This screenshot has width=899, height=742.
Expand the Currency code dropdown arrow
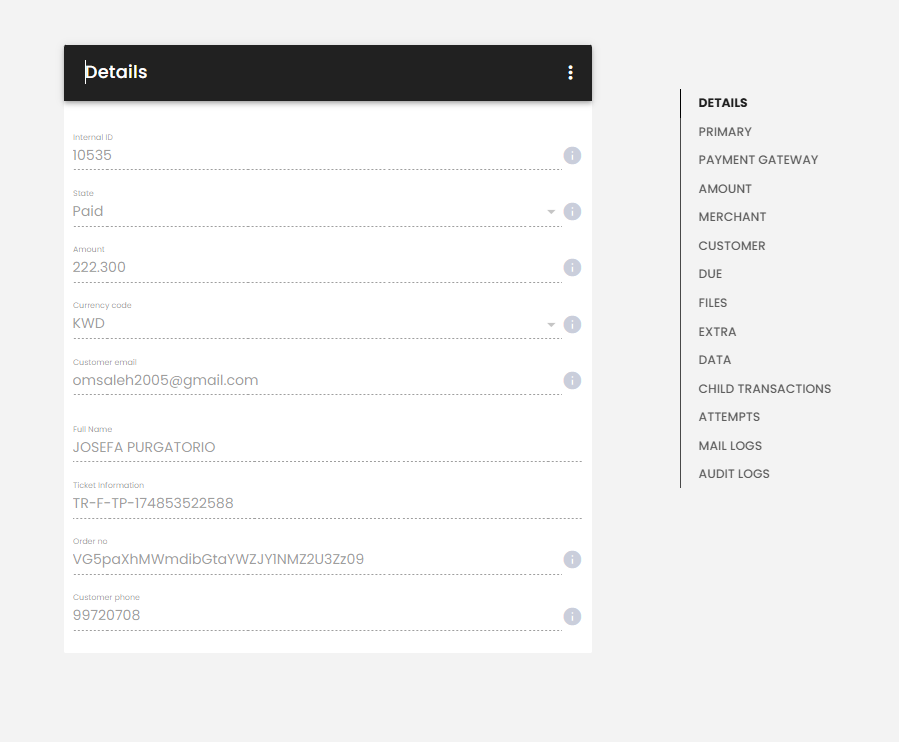(x=551, y=325)
